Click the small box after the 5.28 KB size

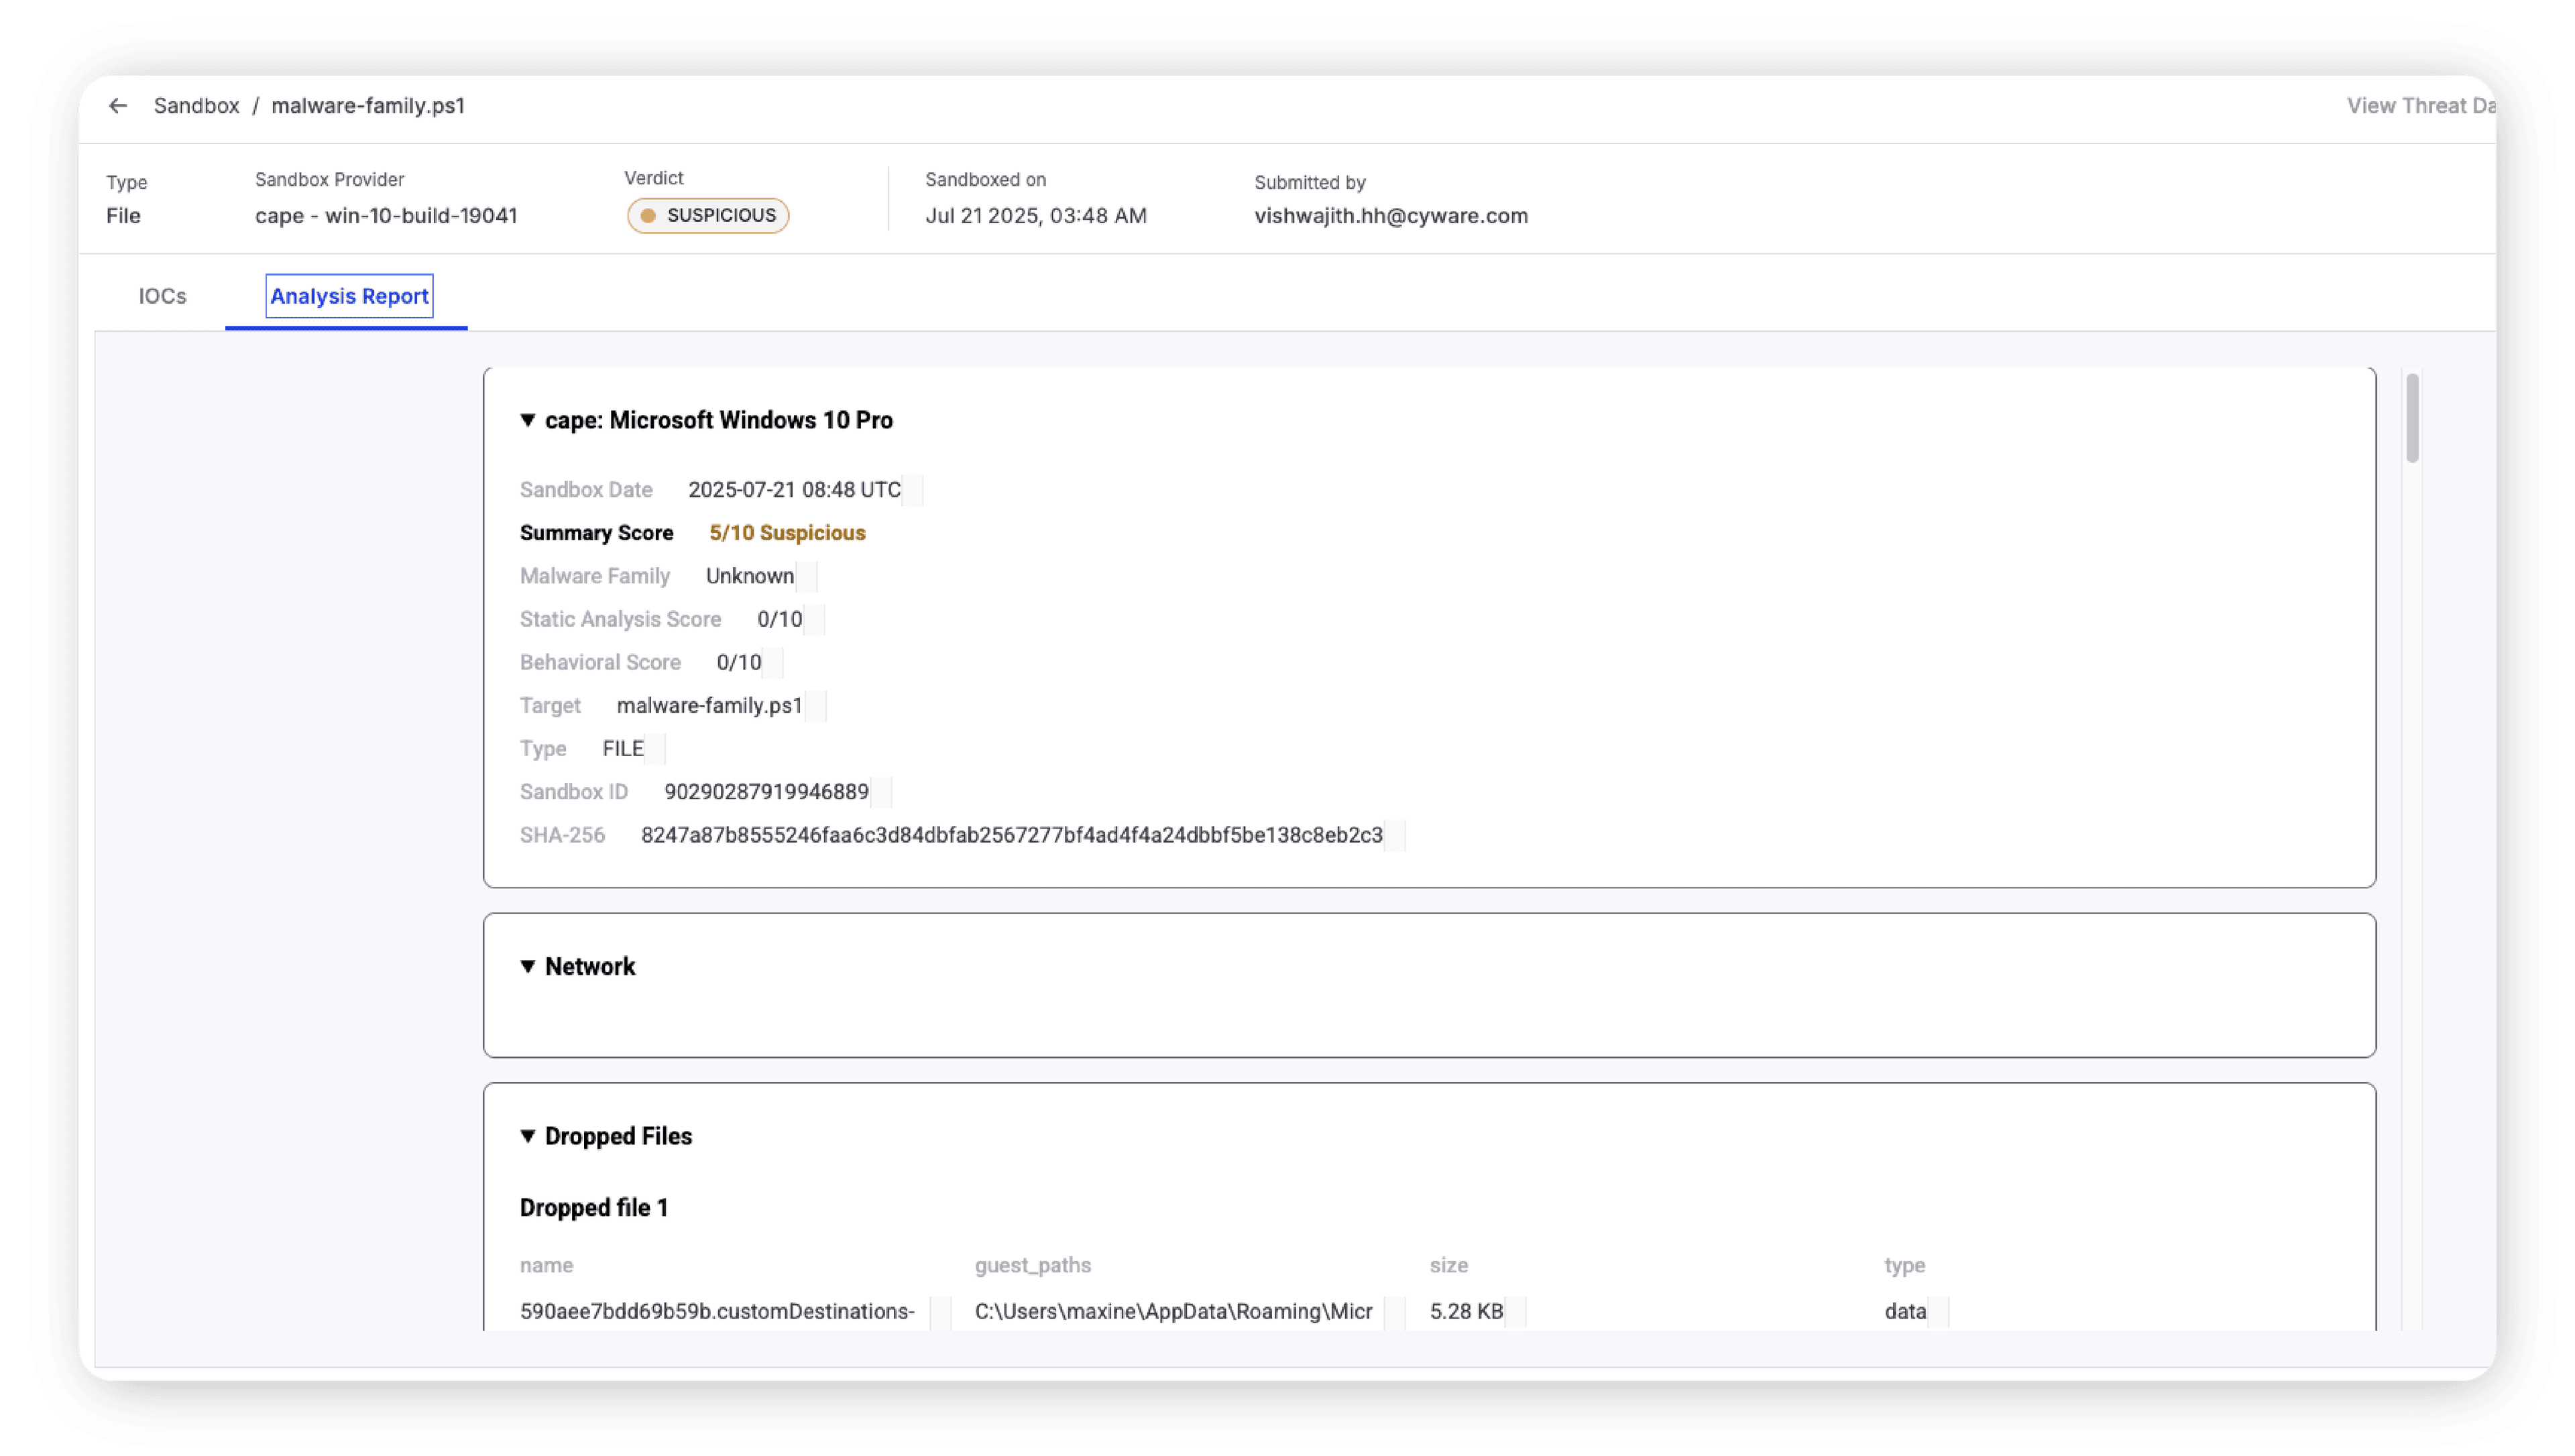click(1515, 1312)
